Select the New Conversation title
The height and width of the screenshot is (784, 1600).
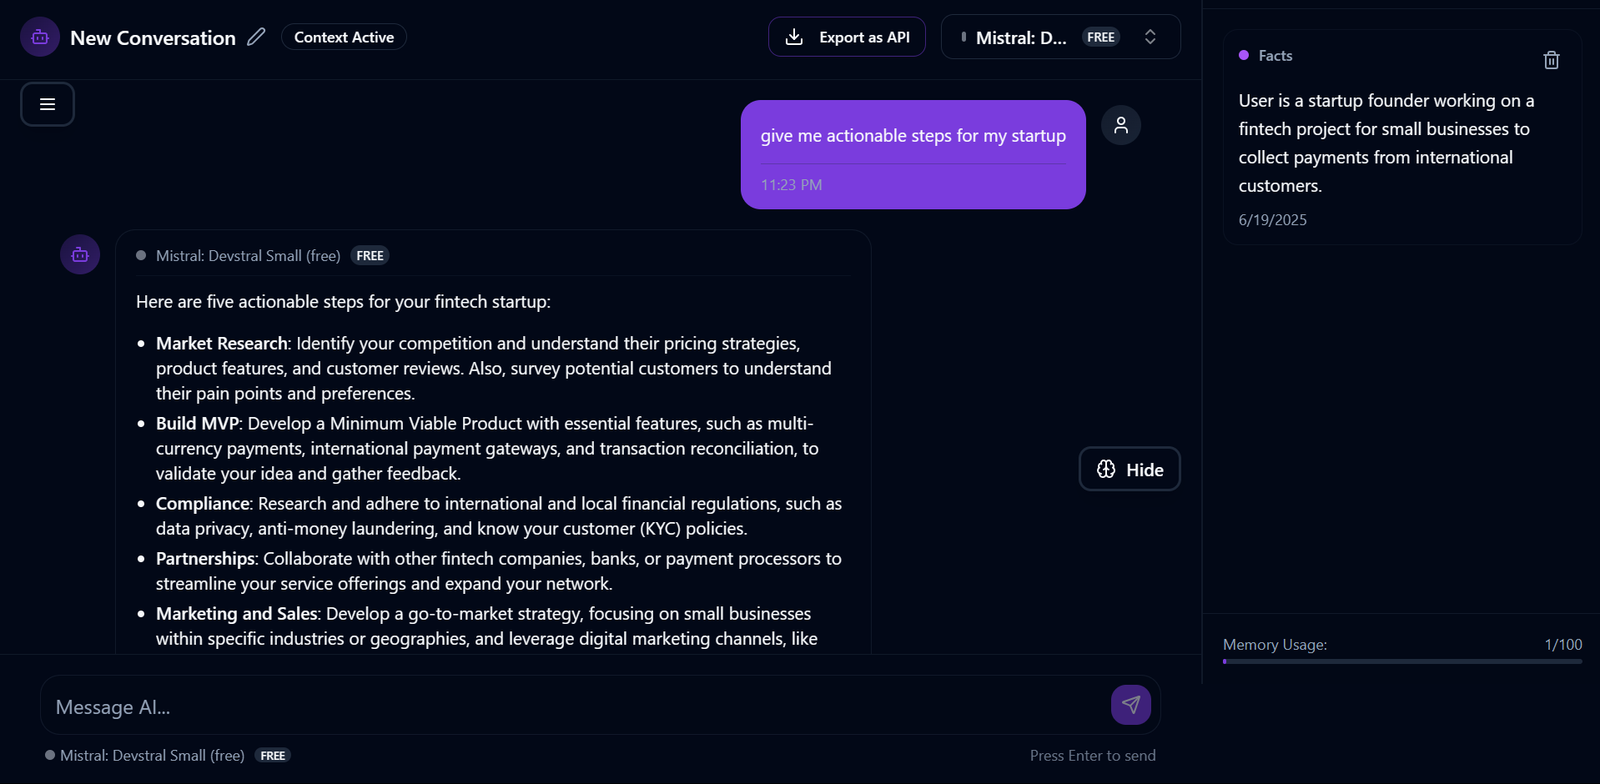[x=153, y=38]
